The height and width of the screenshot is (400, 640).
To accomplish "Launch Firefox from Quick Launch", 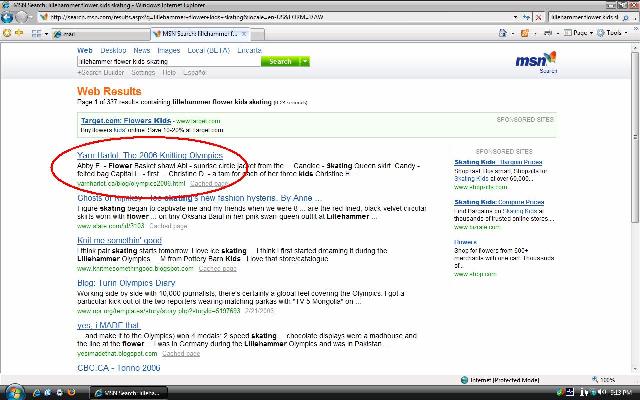I will (71, 393).
